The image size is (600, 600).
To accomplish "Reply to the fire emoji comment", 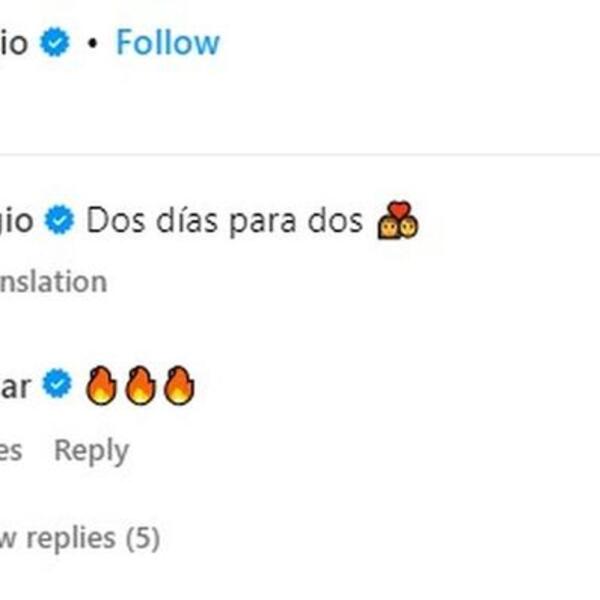I will (91, 450).
